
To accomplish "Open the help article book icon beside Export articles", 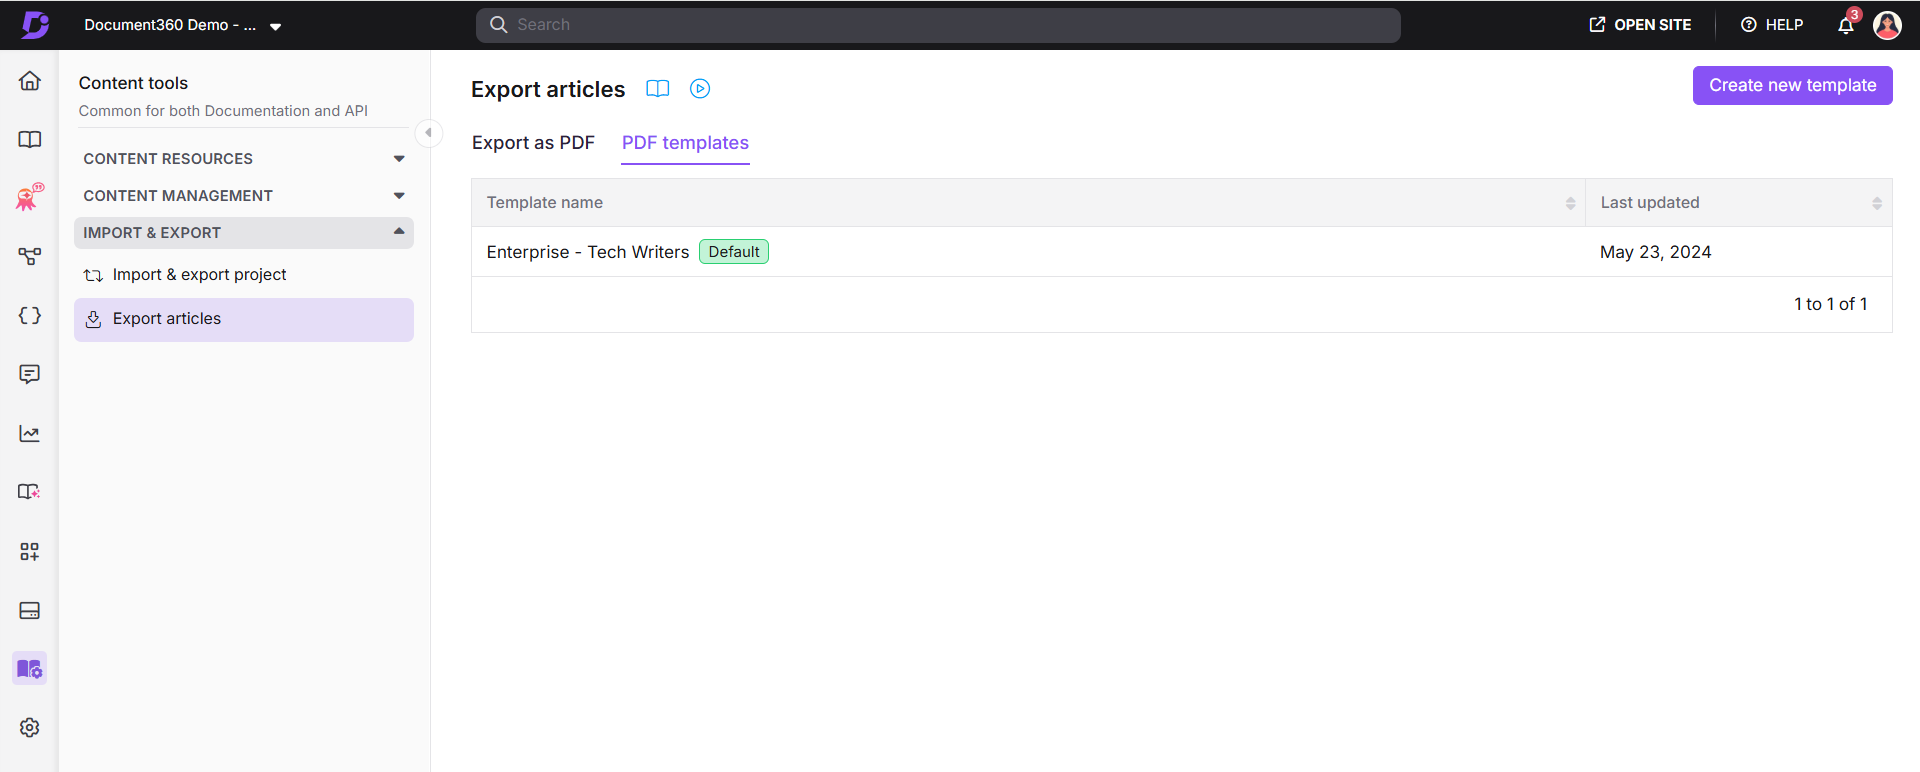I will coord(657,89).
